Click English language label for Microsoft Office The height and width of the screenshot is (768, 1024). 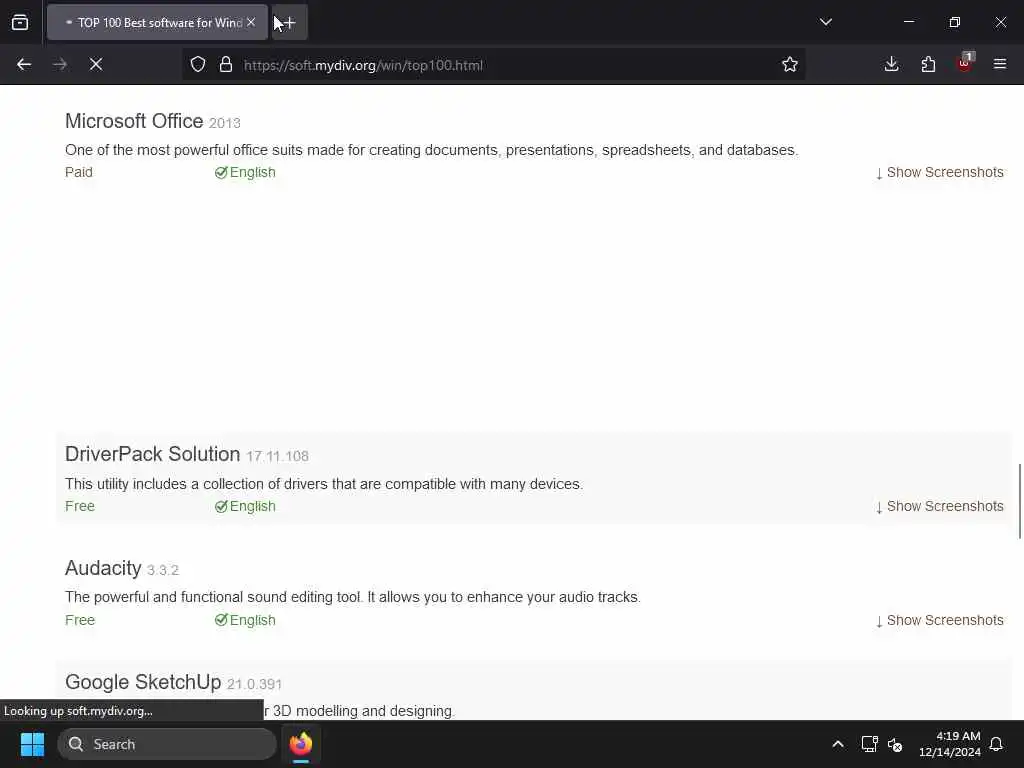coord(246,172)
